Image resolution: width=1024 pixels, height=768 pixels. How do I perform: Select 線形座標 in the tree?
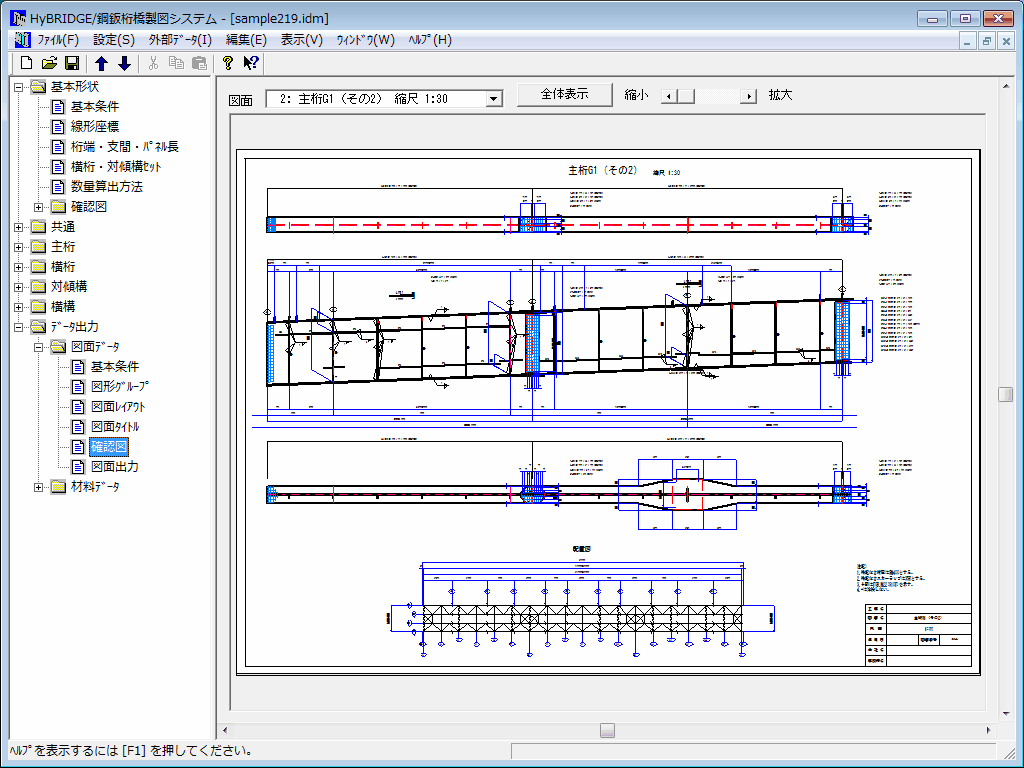(95, 127)
